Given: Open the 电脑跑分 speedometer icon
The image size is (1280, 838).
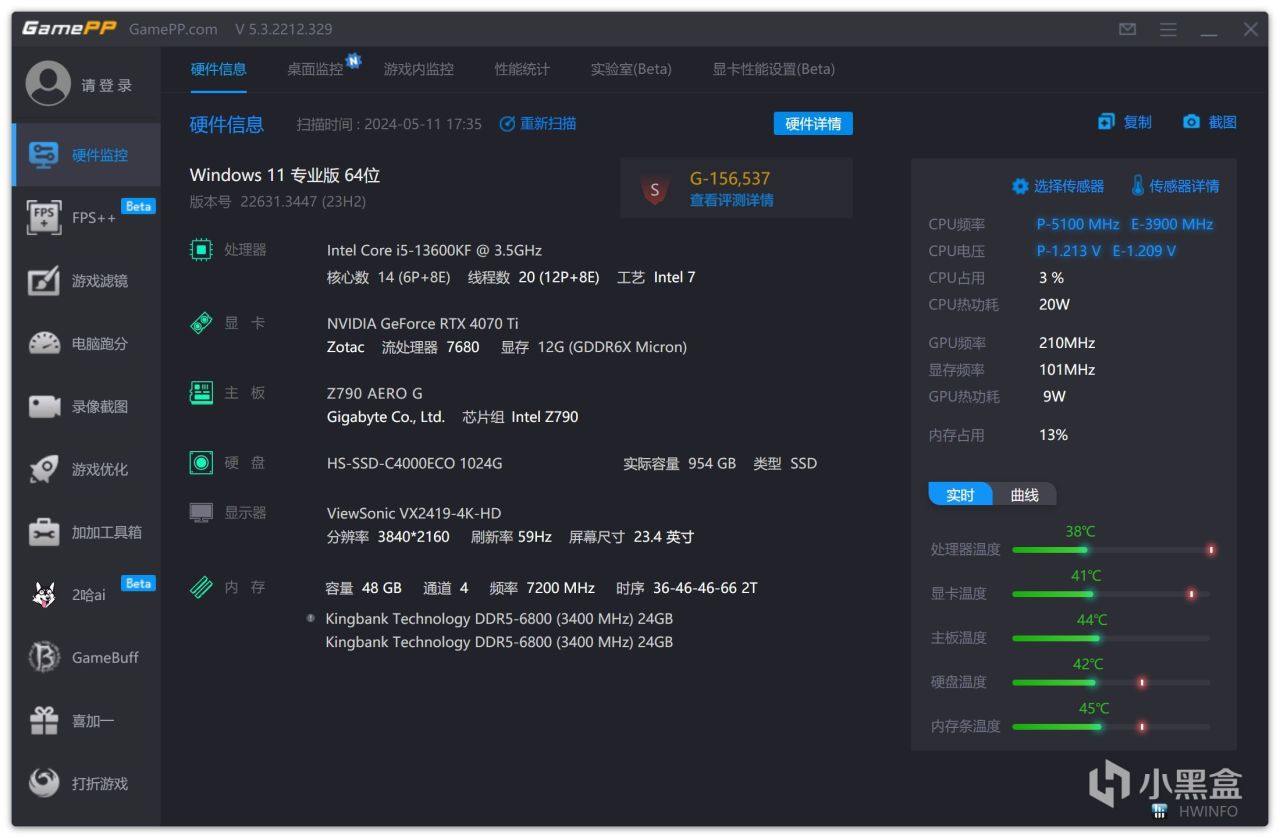Looking at the screenshot, I should click(44, 344).
